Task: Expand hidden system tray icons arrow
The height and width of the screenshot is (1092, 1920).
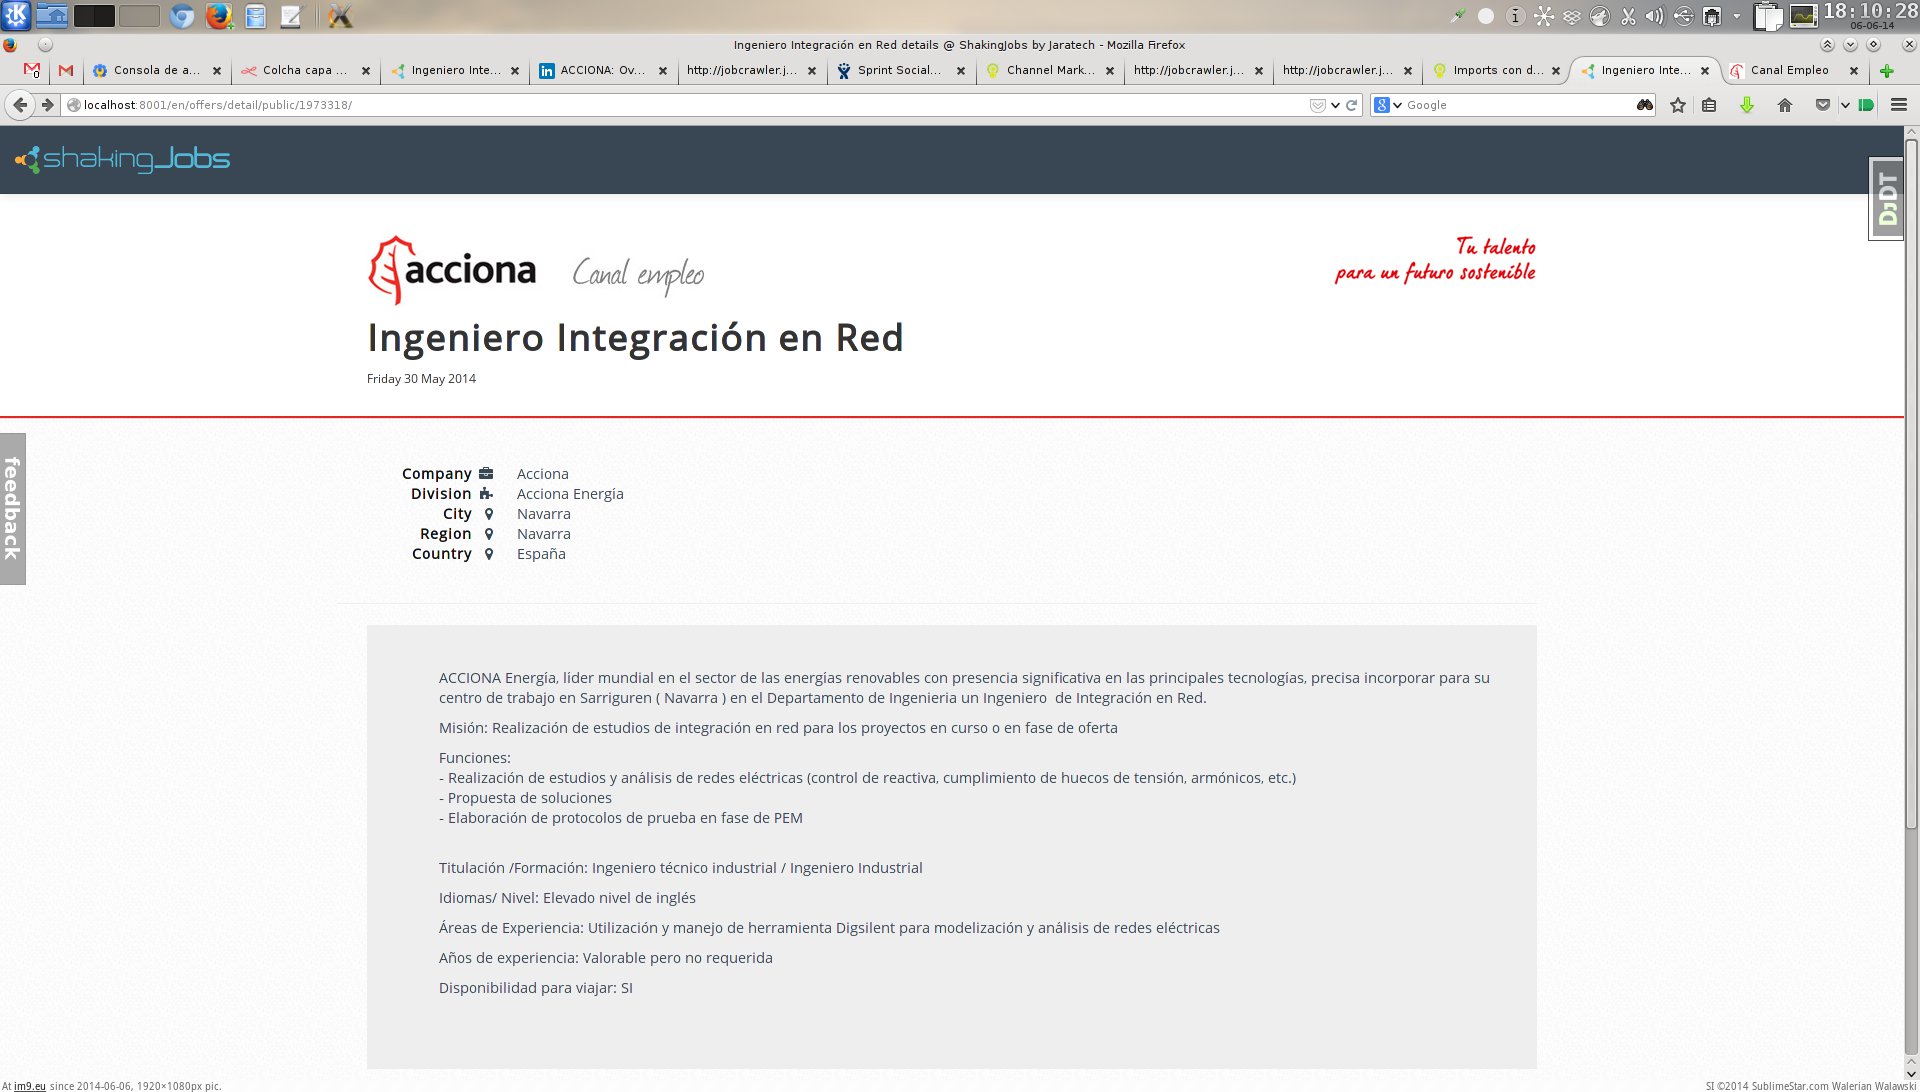Action: coord(1737,17)
